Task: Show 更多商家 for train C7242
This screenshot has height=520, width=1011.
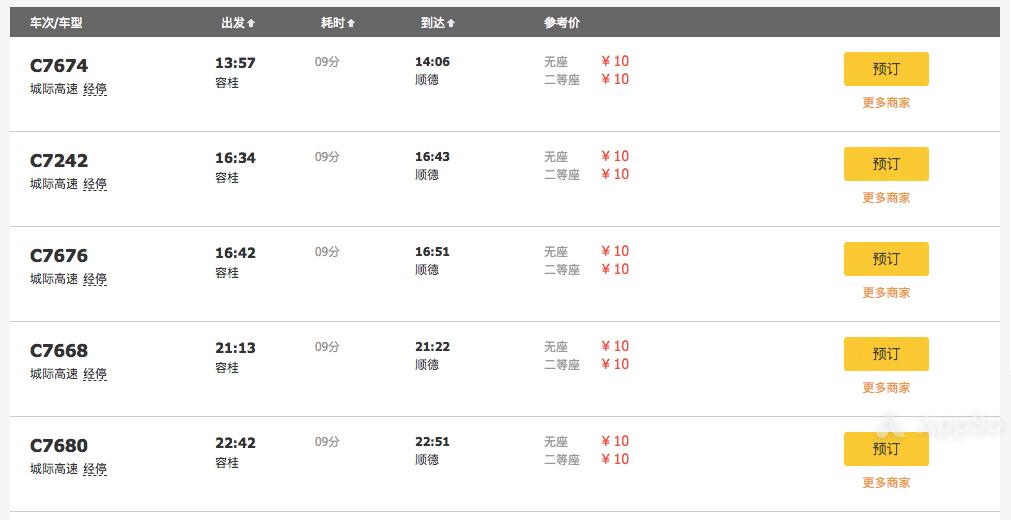Action: pos(886,198)
